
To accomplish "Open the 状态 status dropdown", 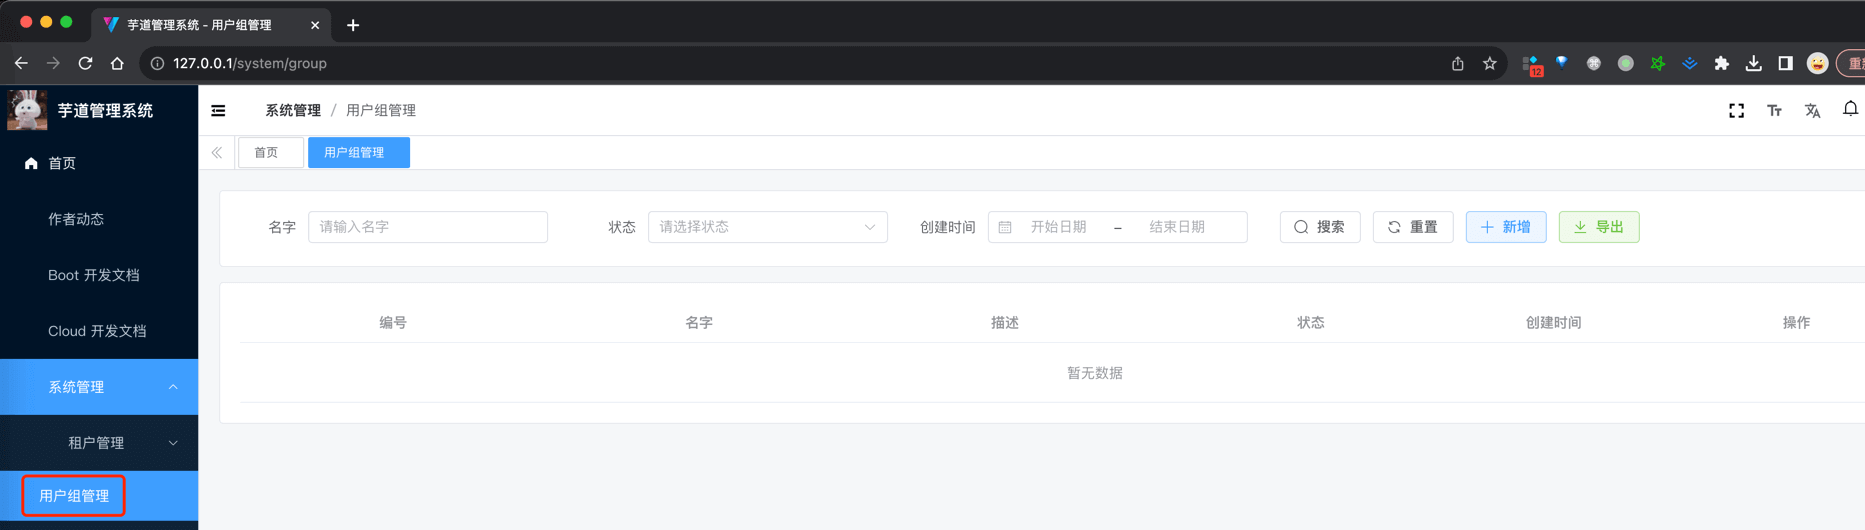I will [x=767, y=227].
